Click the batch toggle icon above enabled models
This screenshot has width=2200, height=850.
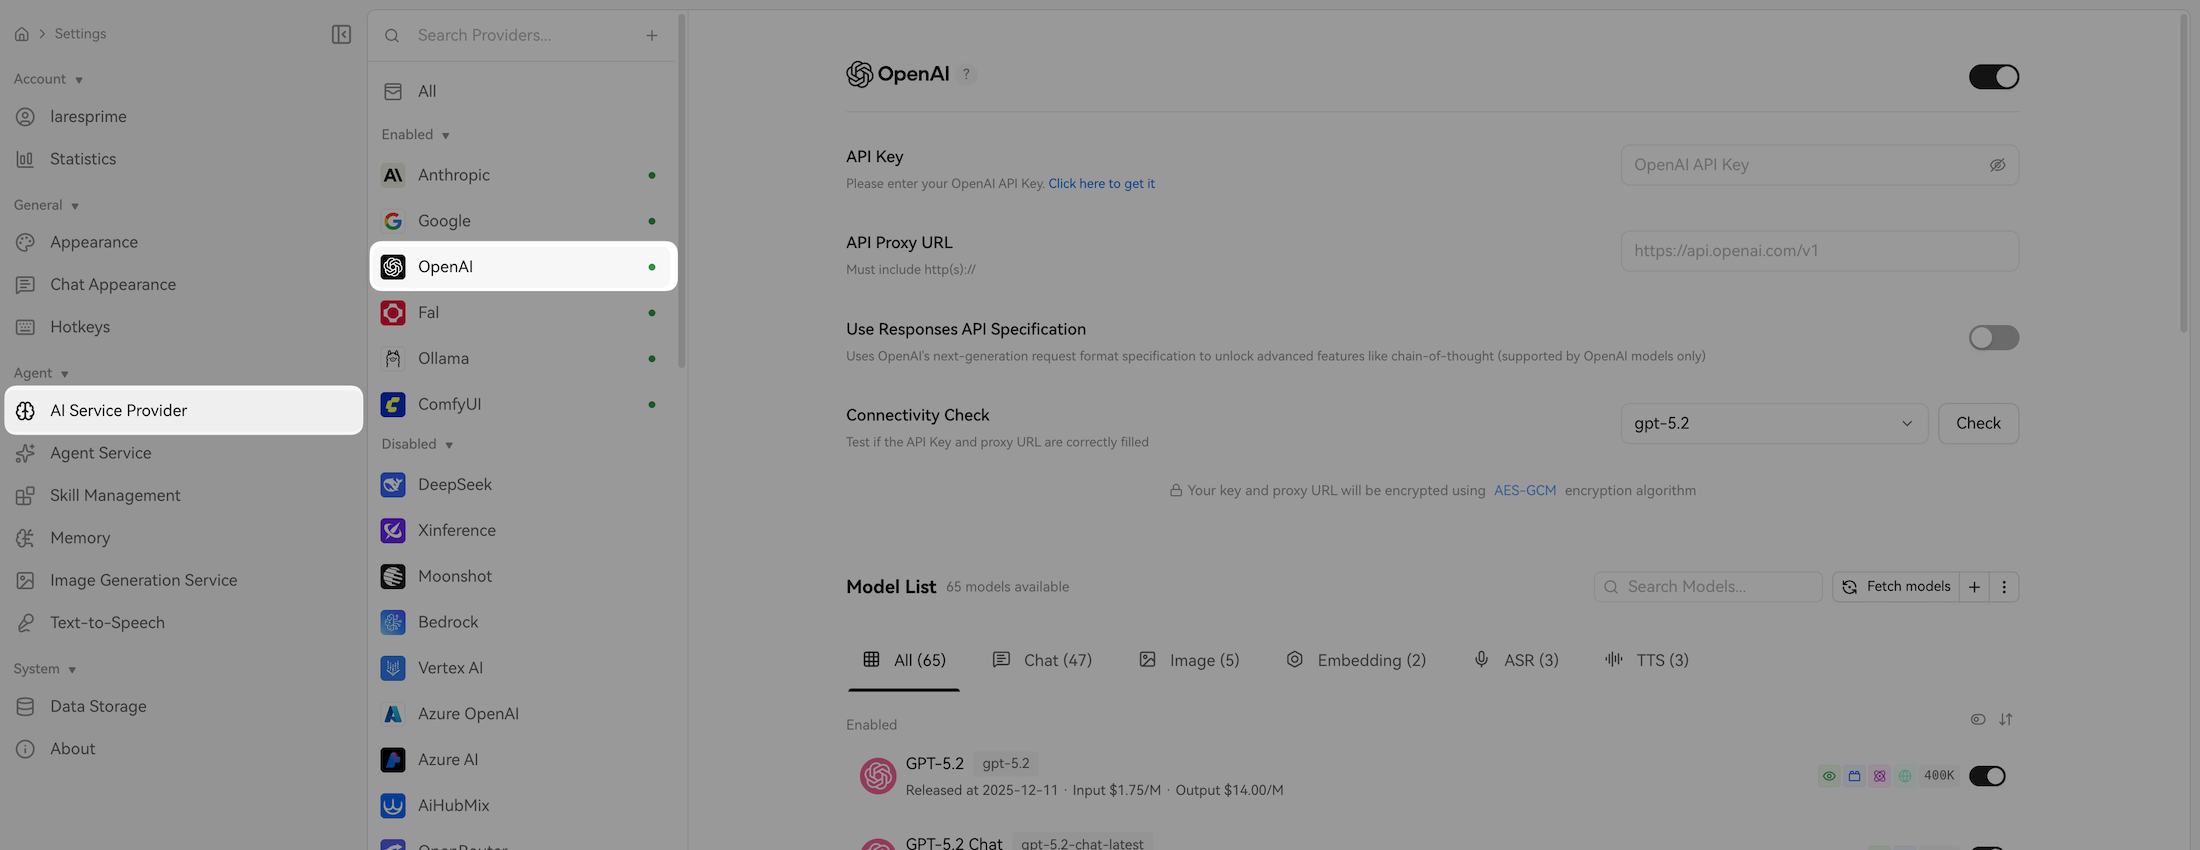(1978, 719)
